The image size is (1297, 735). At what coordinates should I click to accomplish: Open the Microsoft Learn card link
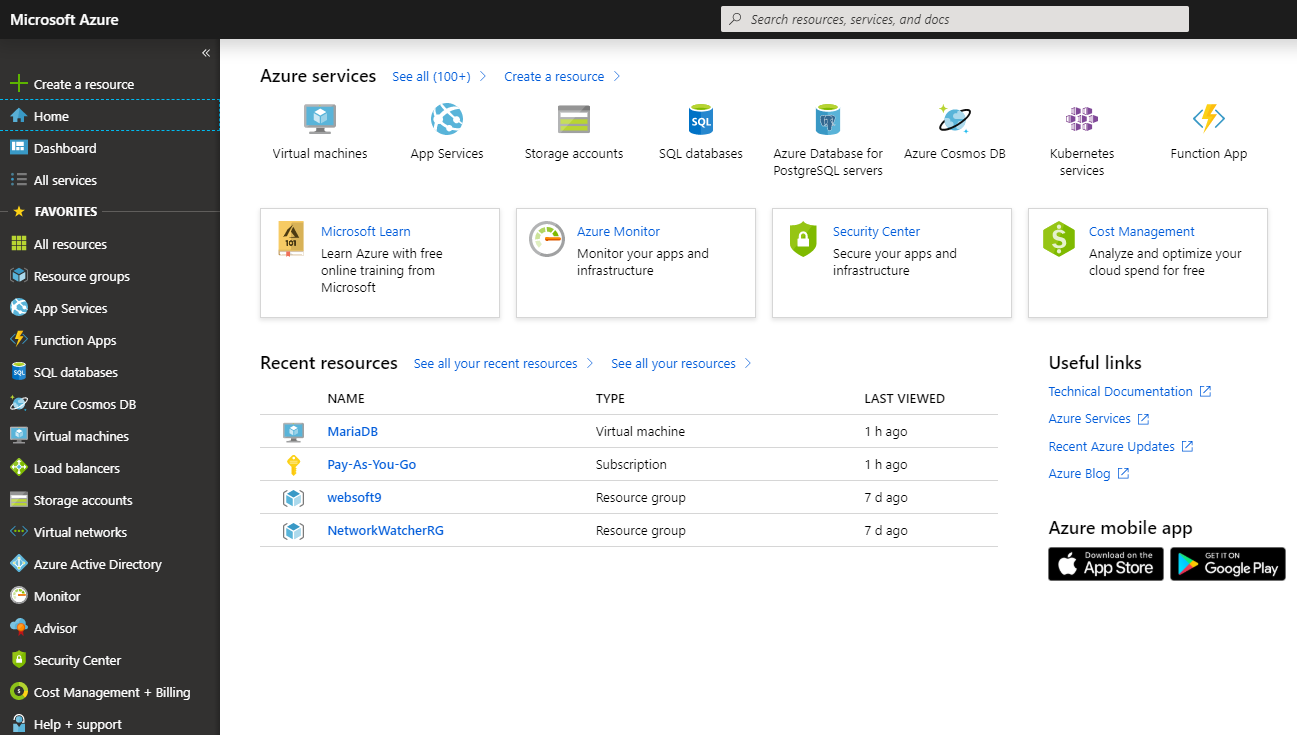(x=366, y=231)
